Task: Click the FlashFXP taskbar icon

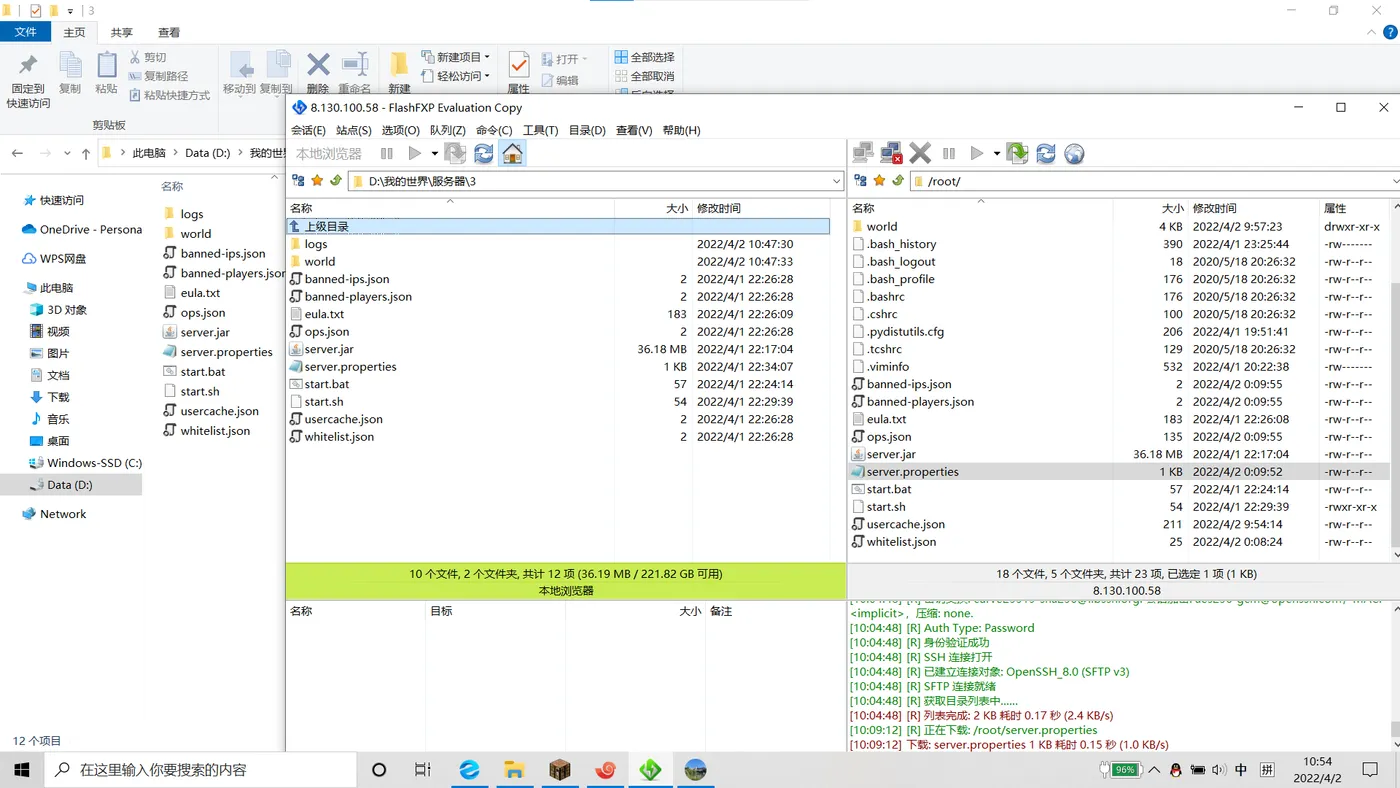Action: pyautogui.click(x=650, y=770)
